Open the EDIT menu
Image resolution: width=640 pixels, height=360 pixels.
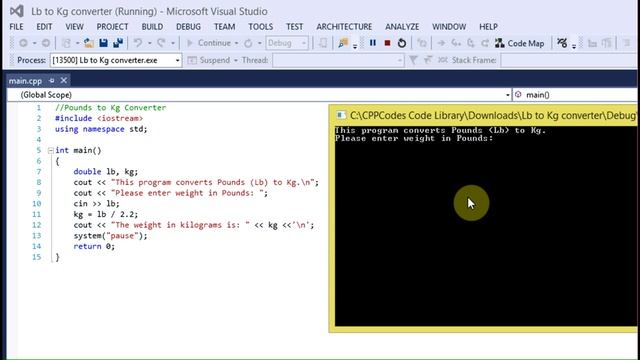pos(44,27)
